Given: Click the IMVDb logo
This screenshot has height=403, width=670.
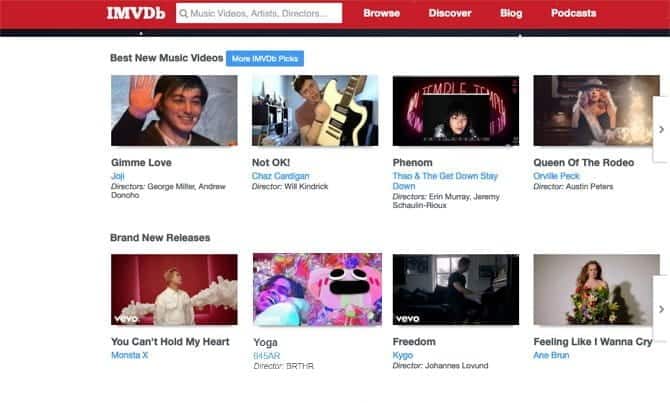Looking at the screenshot, I should 135,13.
